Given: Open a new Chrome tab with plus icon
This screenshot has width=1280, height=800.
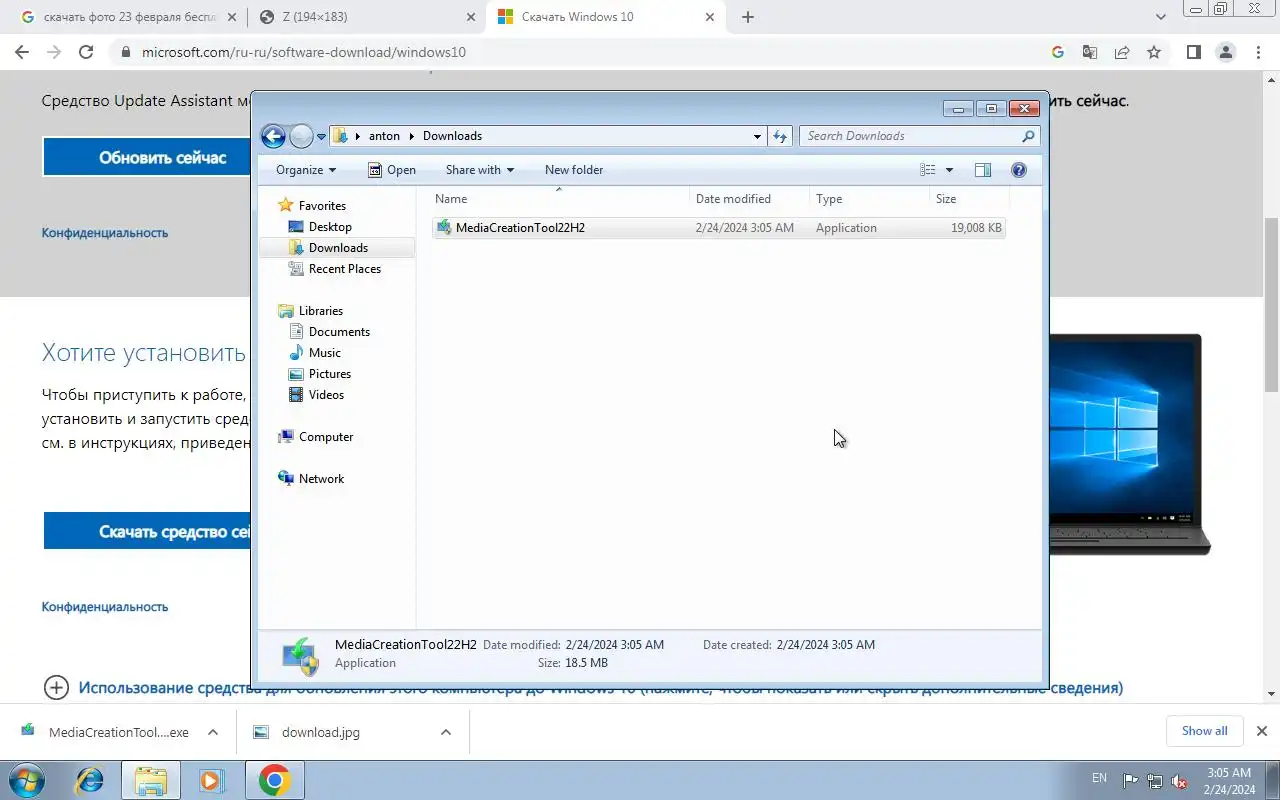Looking at the screenshot, I should point(748,17).
